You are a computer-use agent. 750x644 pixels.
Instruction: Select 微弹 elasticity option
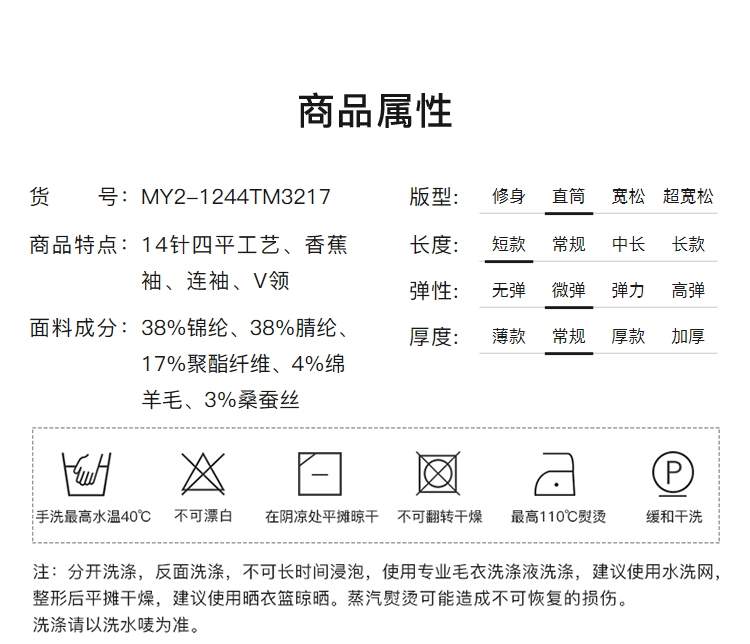click(569, 290)
